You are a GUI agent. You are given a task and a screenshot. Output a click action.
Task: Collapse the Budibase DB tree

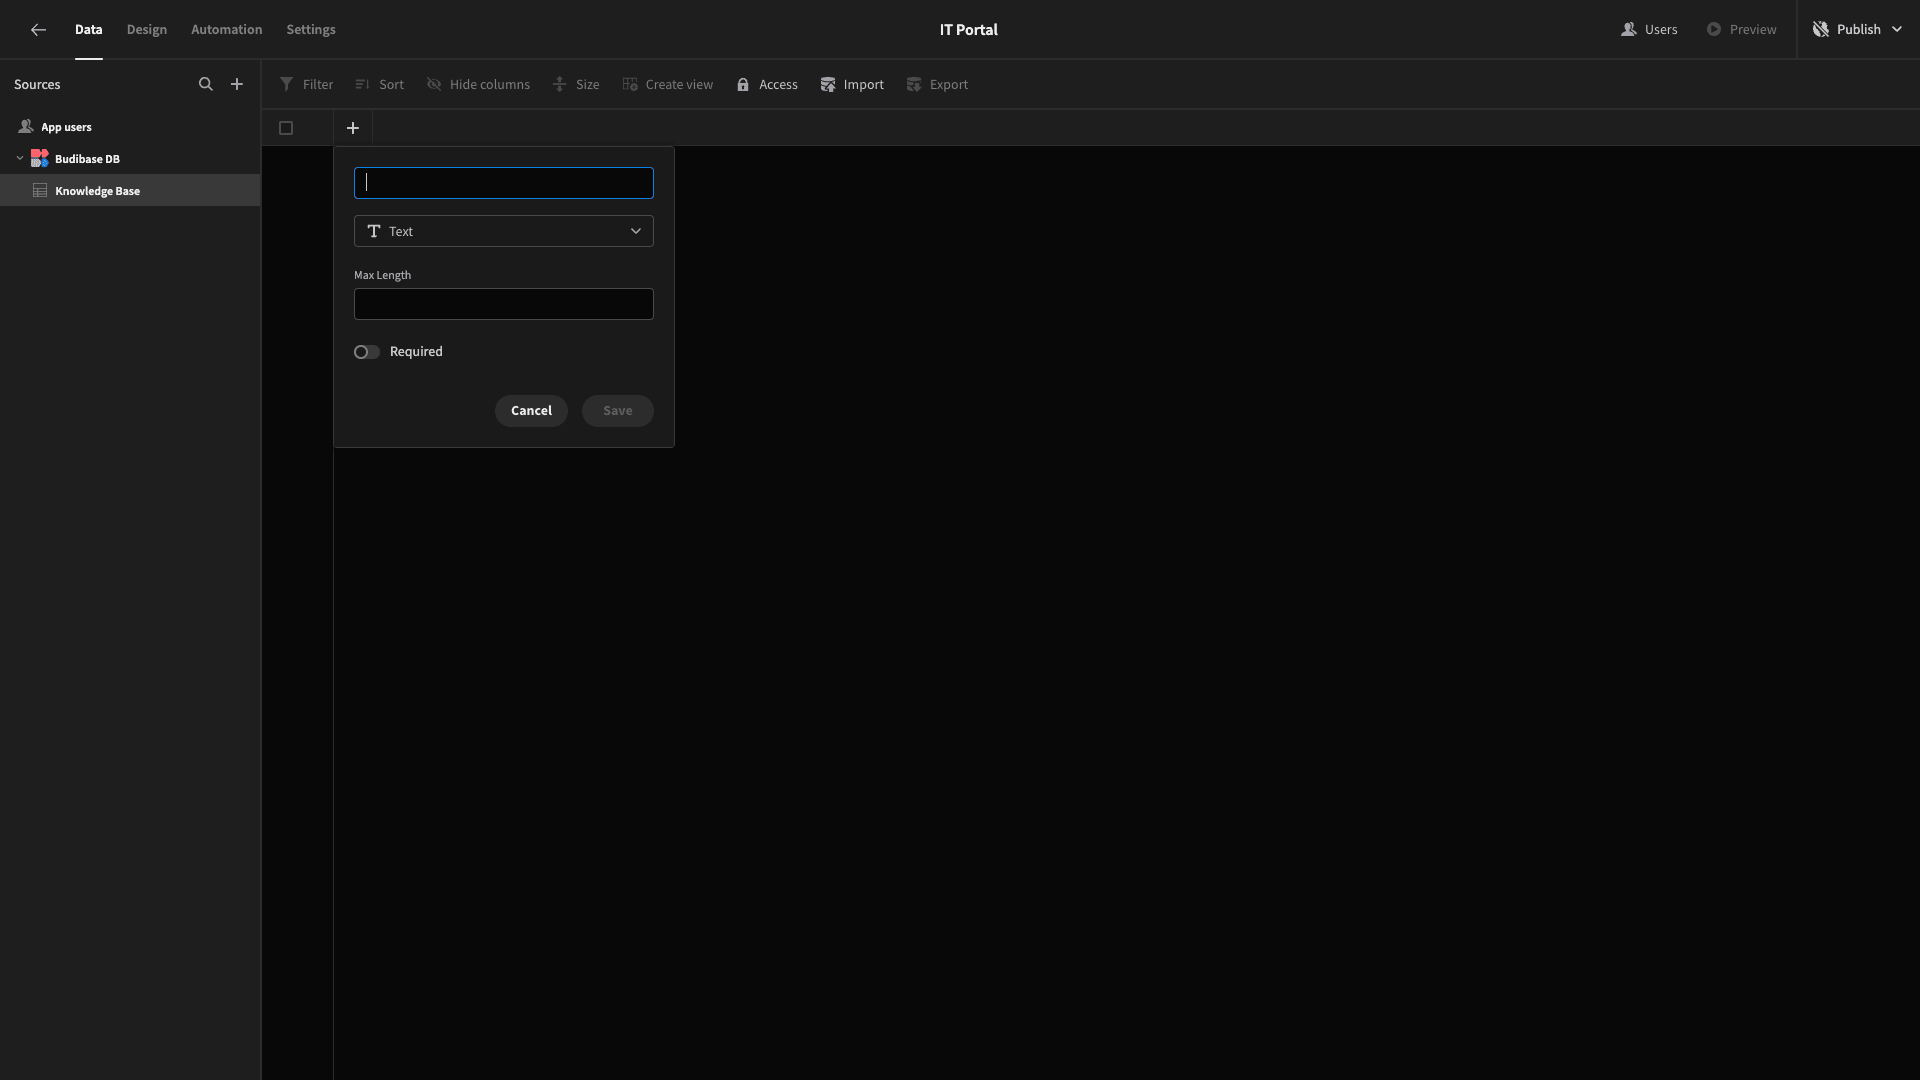[20, 159]
